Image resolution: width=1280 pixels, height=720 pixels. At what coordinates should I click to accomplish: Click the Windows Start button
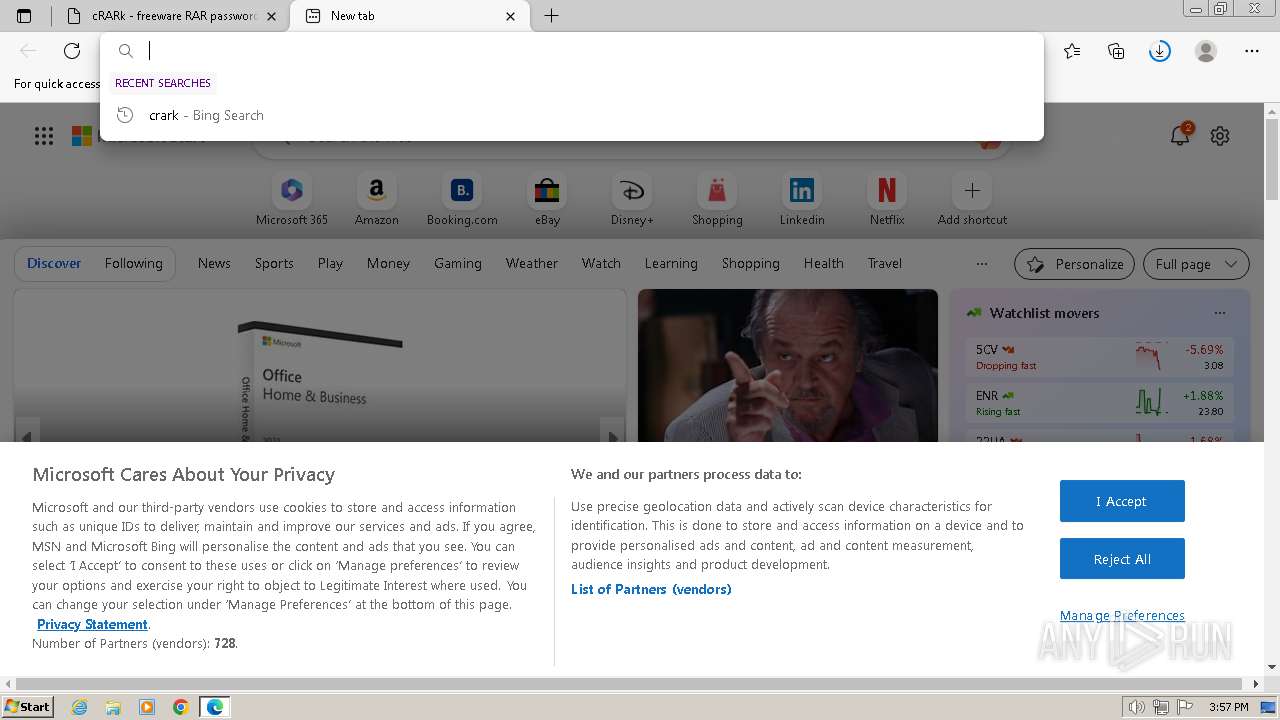[x=27, y=706]
